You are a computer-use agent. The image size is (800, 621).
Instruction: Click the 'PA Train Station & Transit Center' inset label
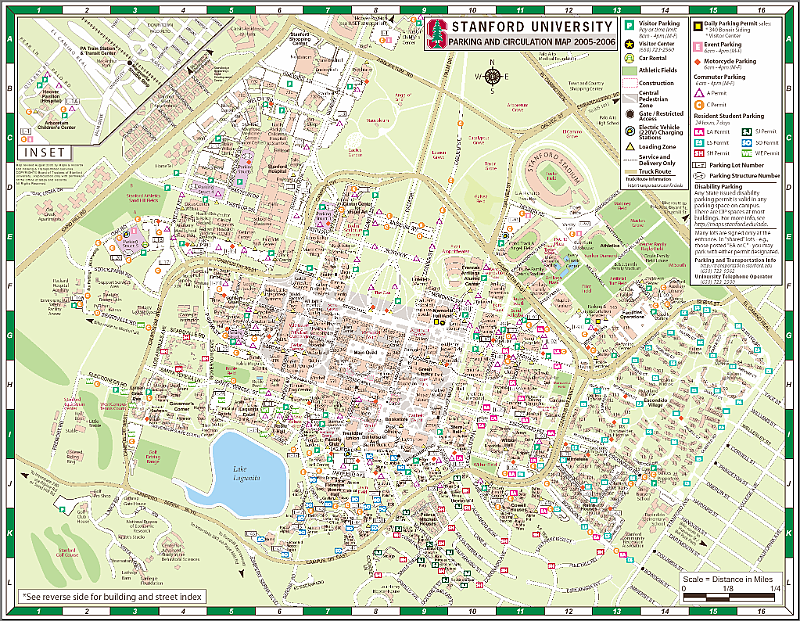pos(98,51)
